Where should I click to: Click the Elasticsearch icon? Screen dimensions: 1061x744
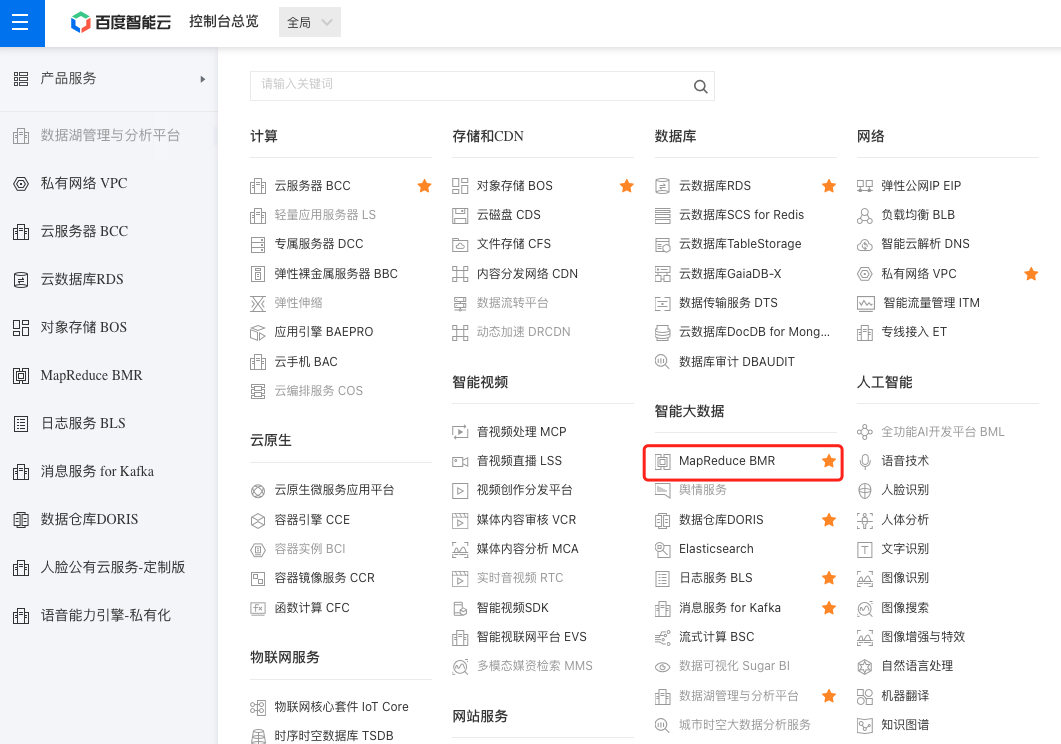tap(662, 549)
